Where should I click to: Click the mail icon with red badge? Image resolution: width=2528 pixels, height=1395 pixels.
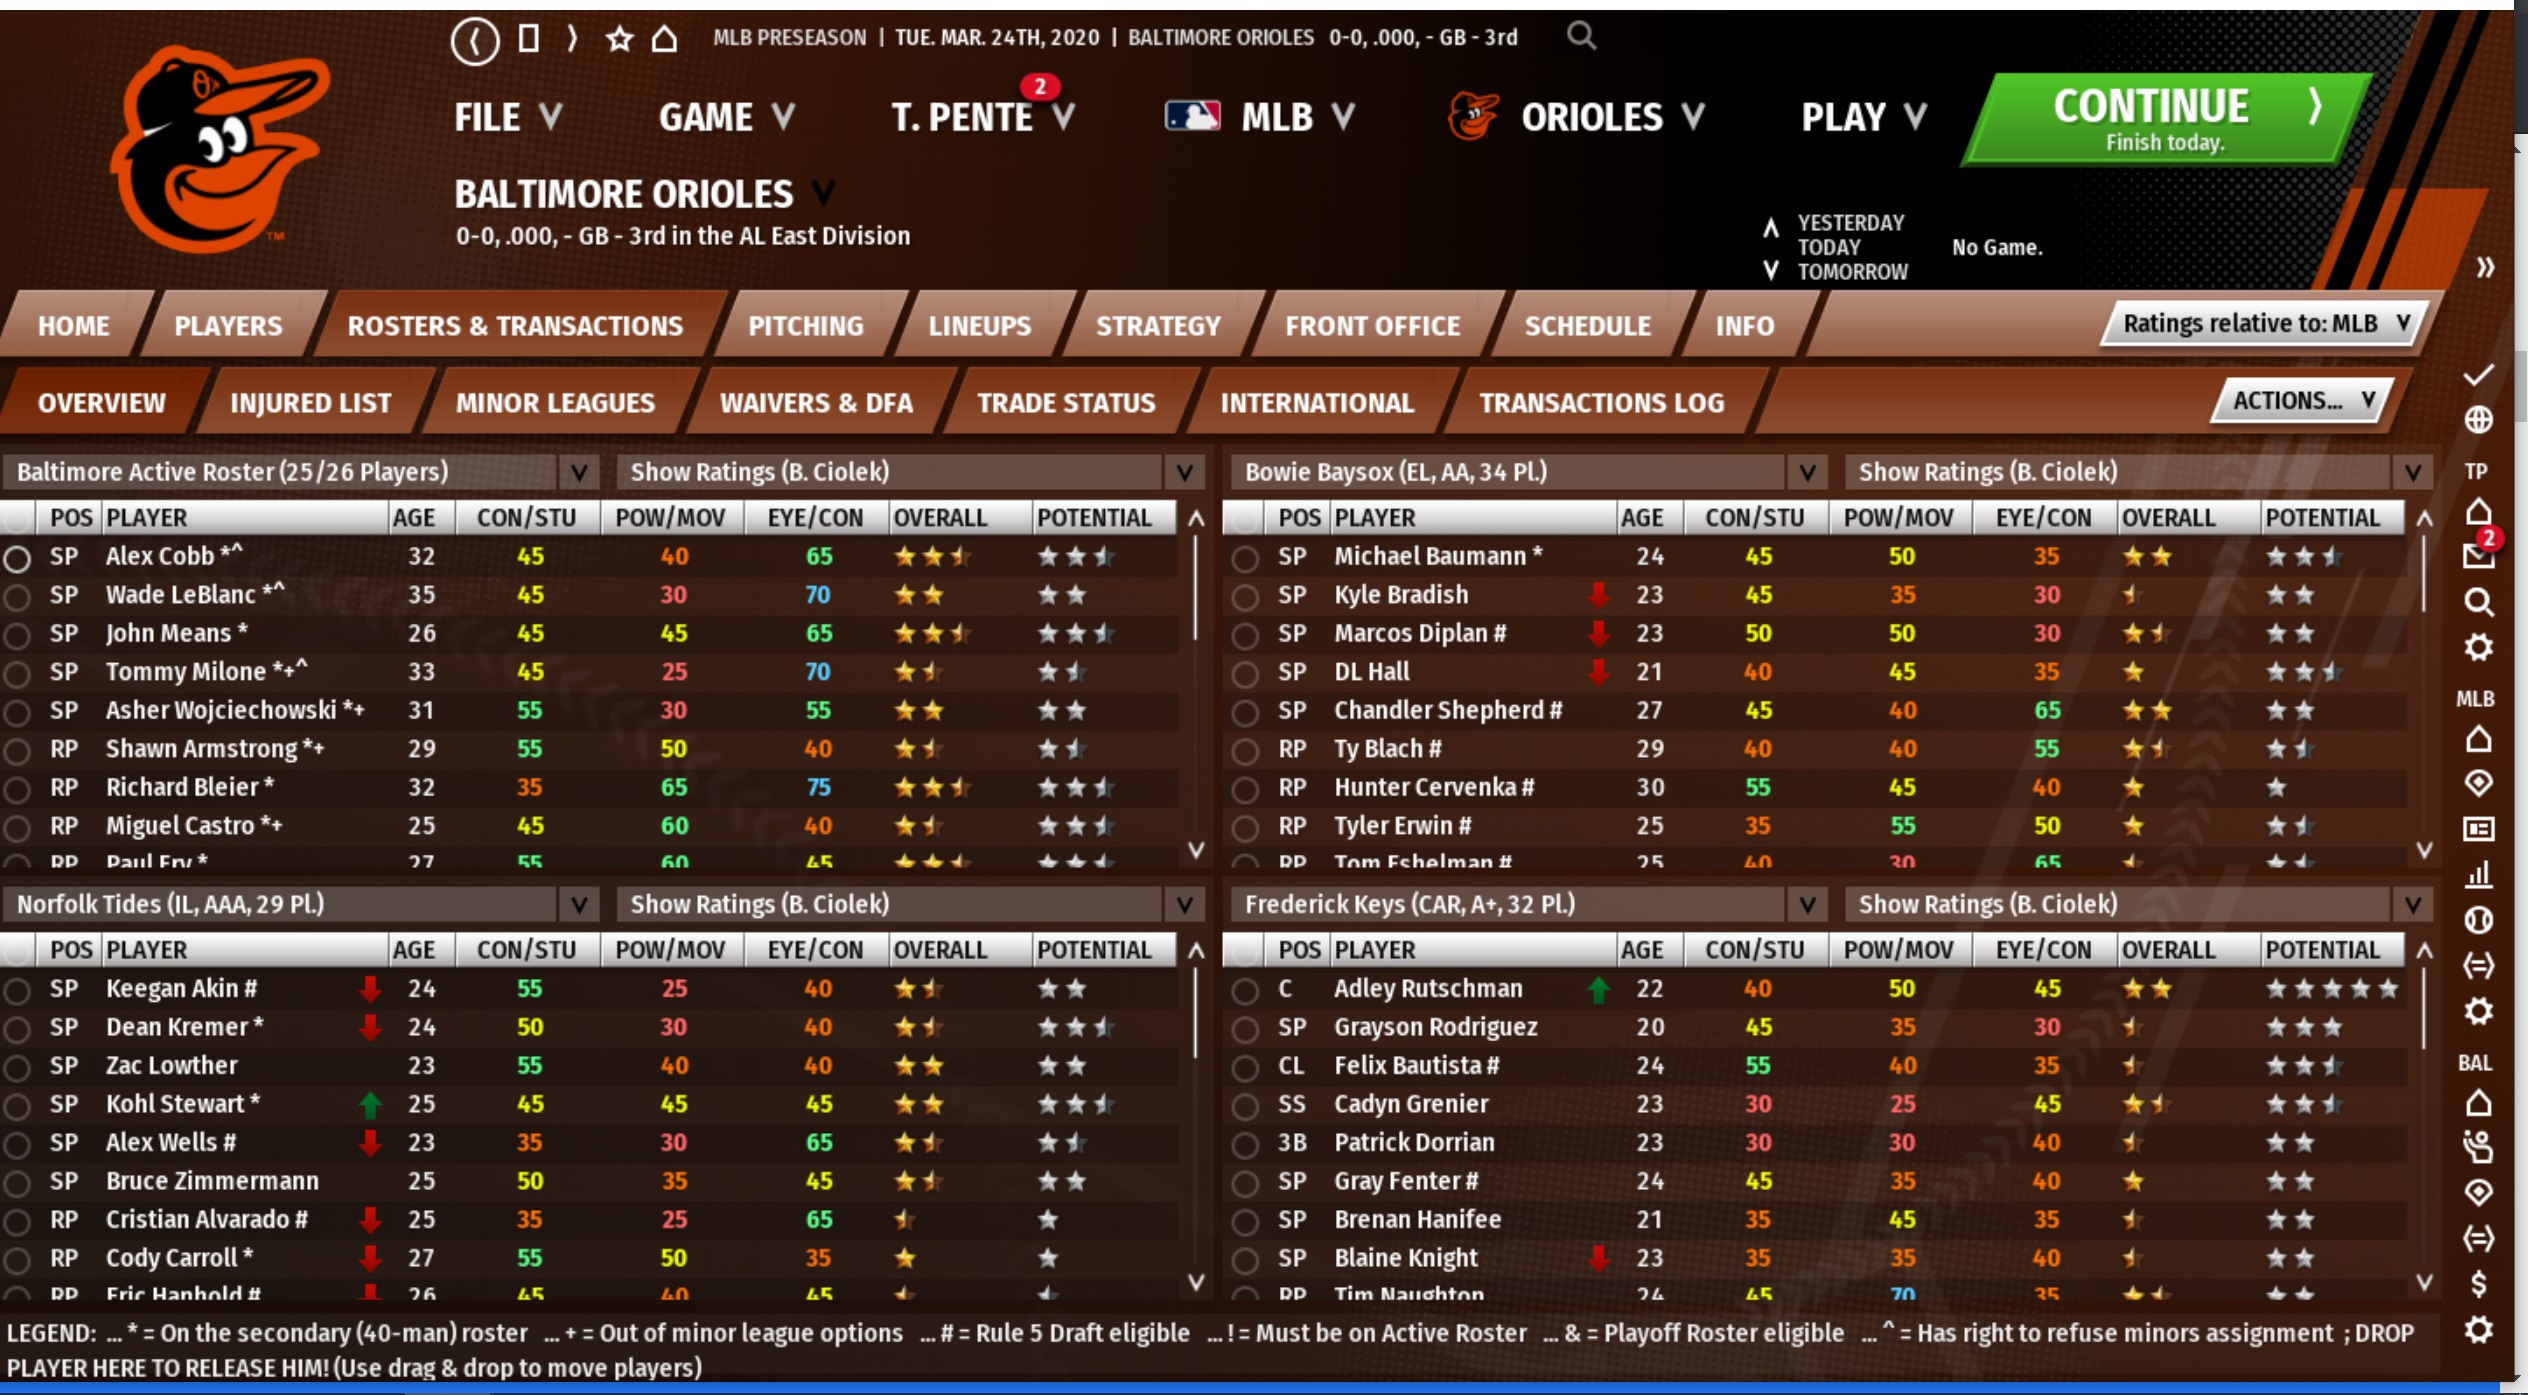coord(2479,554)
